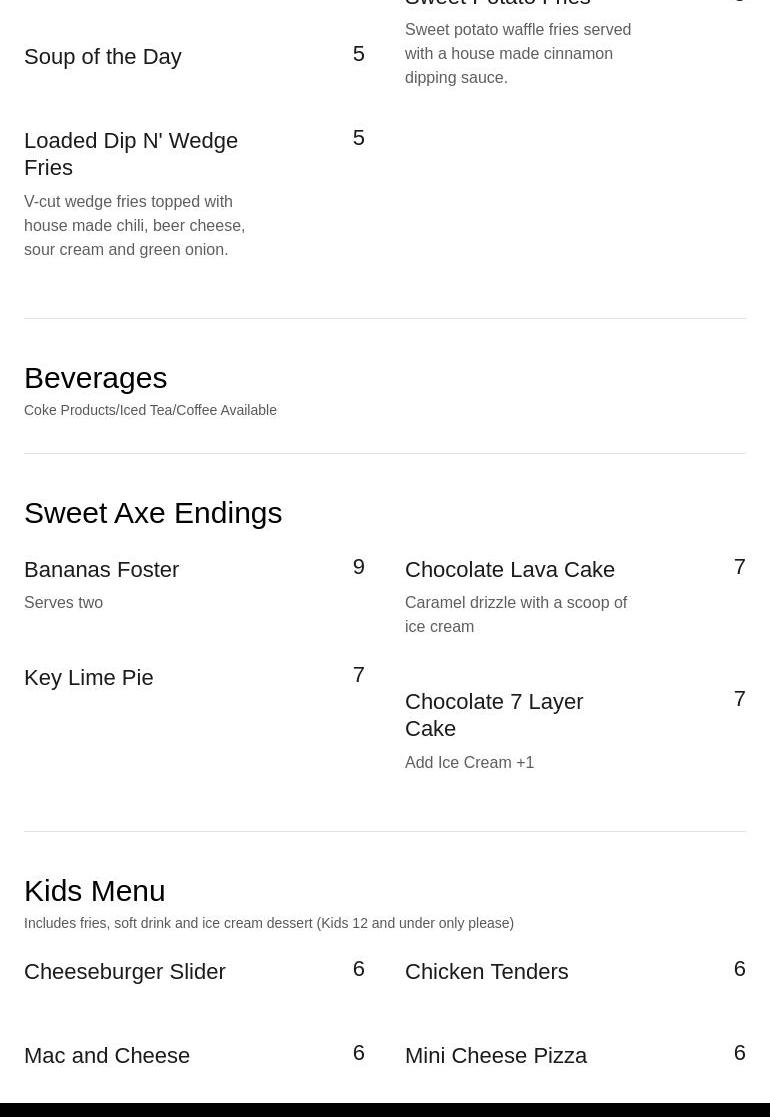Viewport: 770px width, 1117px height.
Task: Click the Caramel drizzle description text
Action: 516,615
